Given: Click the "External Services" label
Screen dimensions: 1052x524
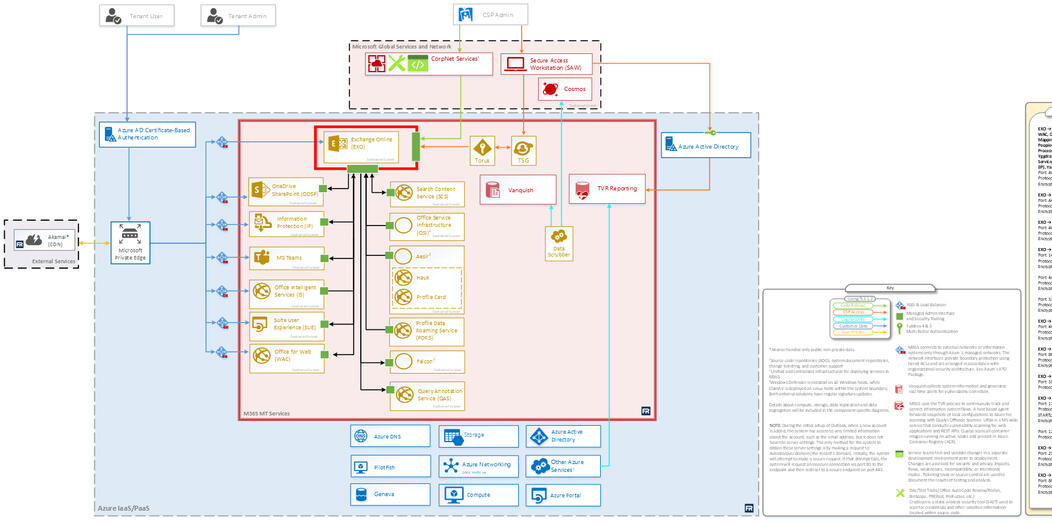Looking at the screenshot, I should pyautogui.click(x=54, y=261).
